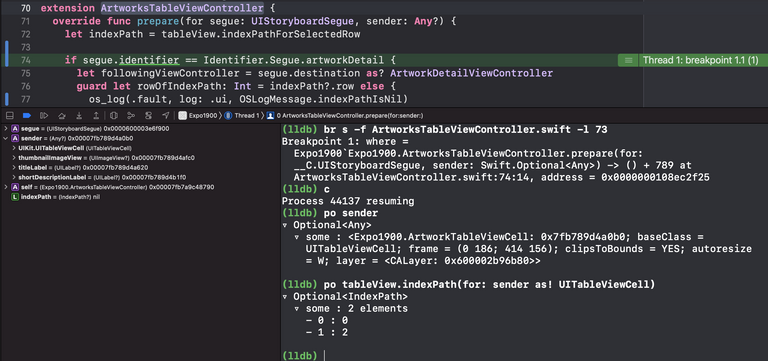Deactivate breakpoints with the blue breakpoint icon
Screen dimensions: 768x361
26,116
